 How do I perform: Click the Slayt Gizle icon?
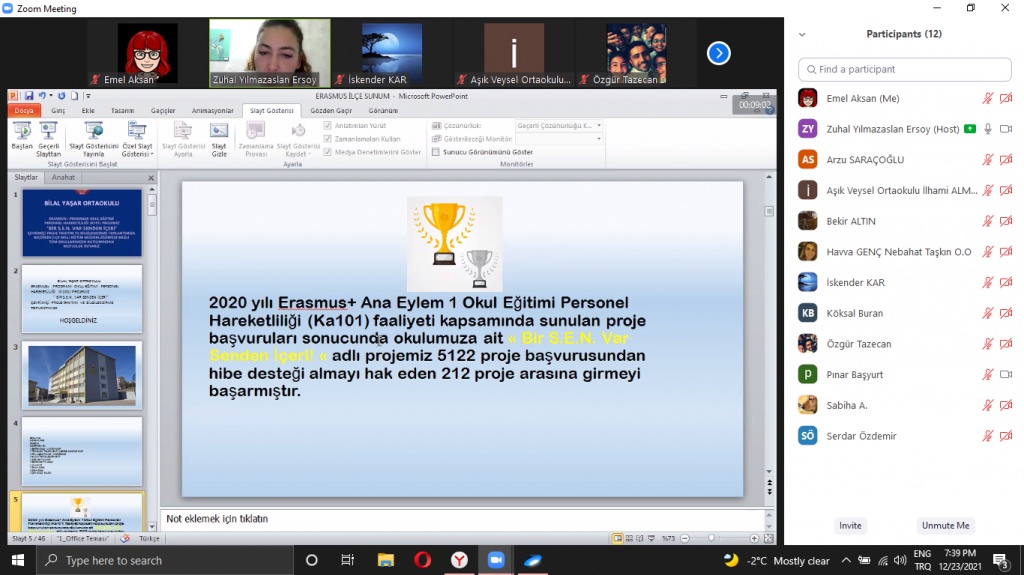[219, 135]
